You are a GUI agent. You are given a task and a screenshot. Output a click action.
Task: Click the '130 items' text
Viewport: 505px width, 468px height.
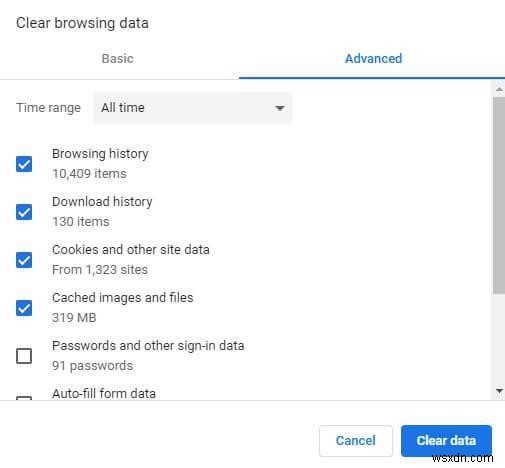pos(81,222)
